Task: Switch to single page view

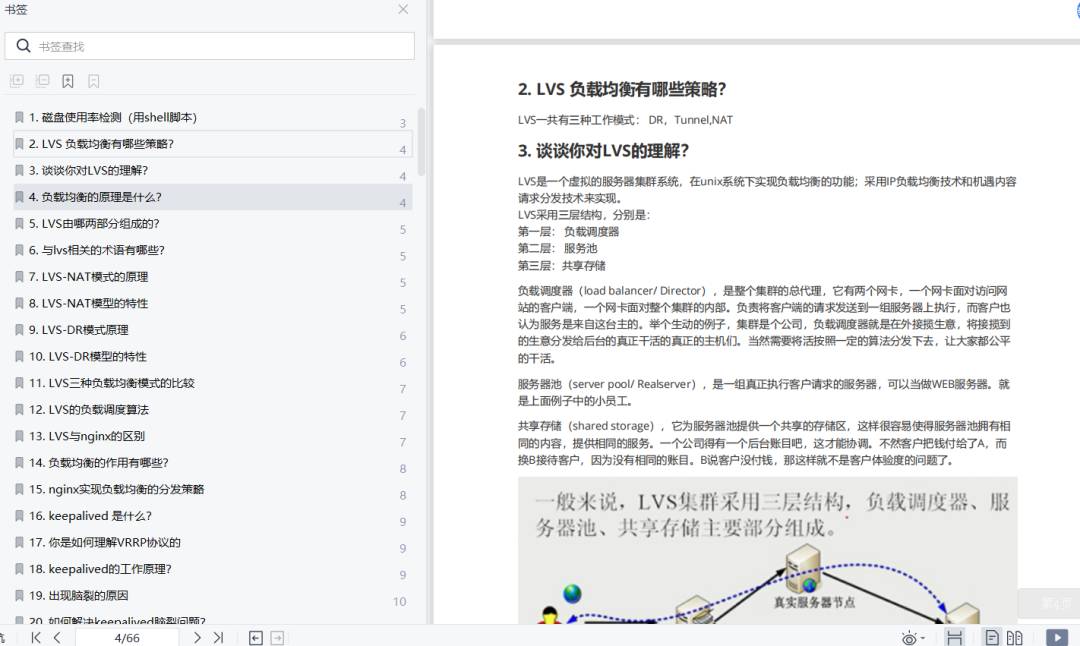Action: [x=992, y=638]
